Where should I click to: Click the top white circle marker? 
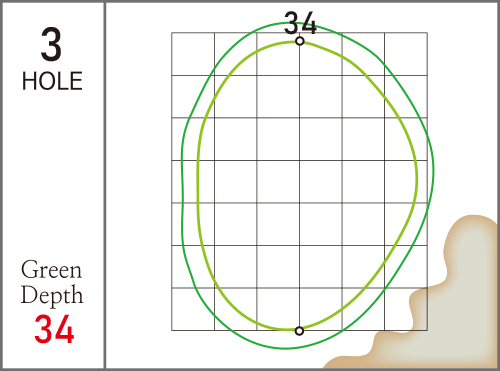[x=300, y=41]
